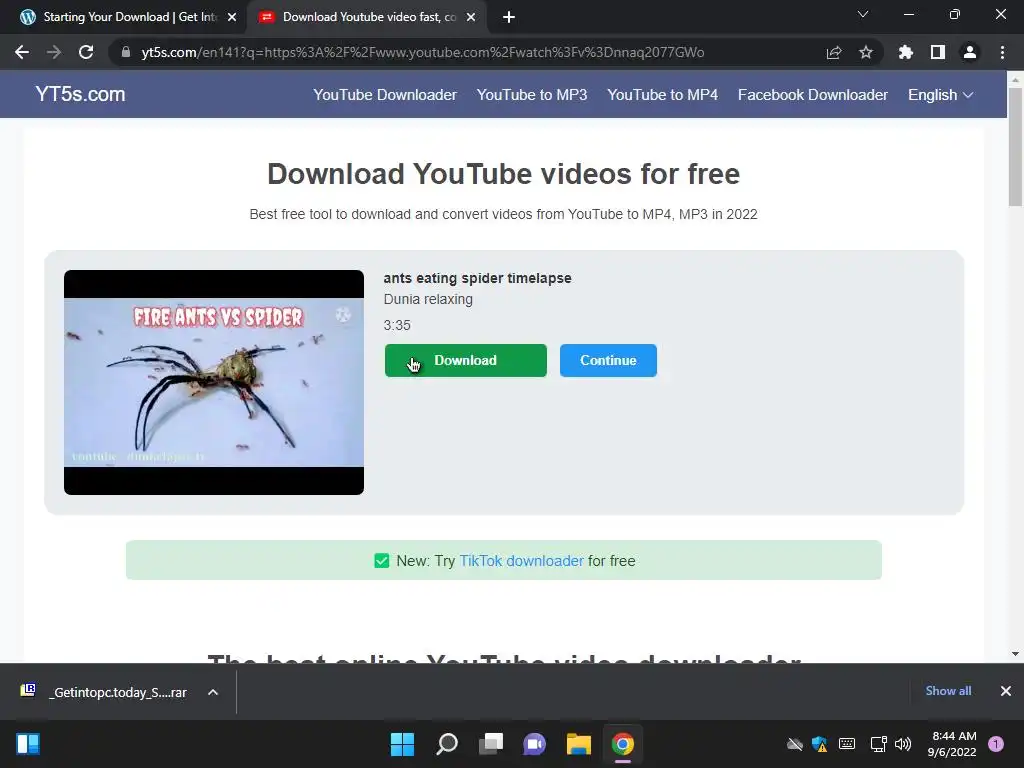Open Chrome side panel icon
Image resolution: width=1024 pixels, height=768 pixels.
938,52
